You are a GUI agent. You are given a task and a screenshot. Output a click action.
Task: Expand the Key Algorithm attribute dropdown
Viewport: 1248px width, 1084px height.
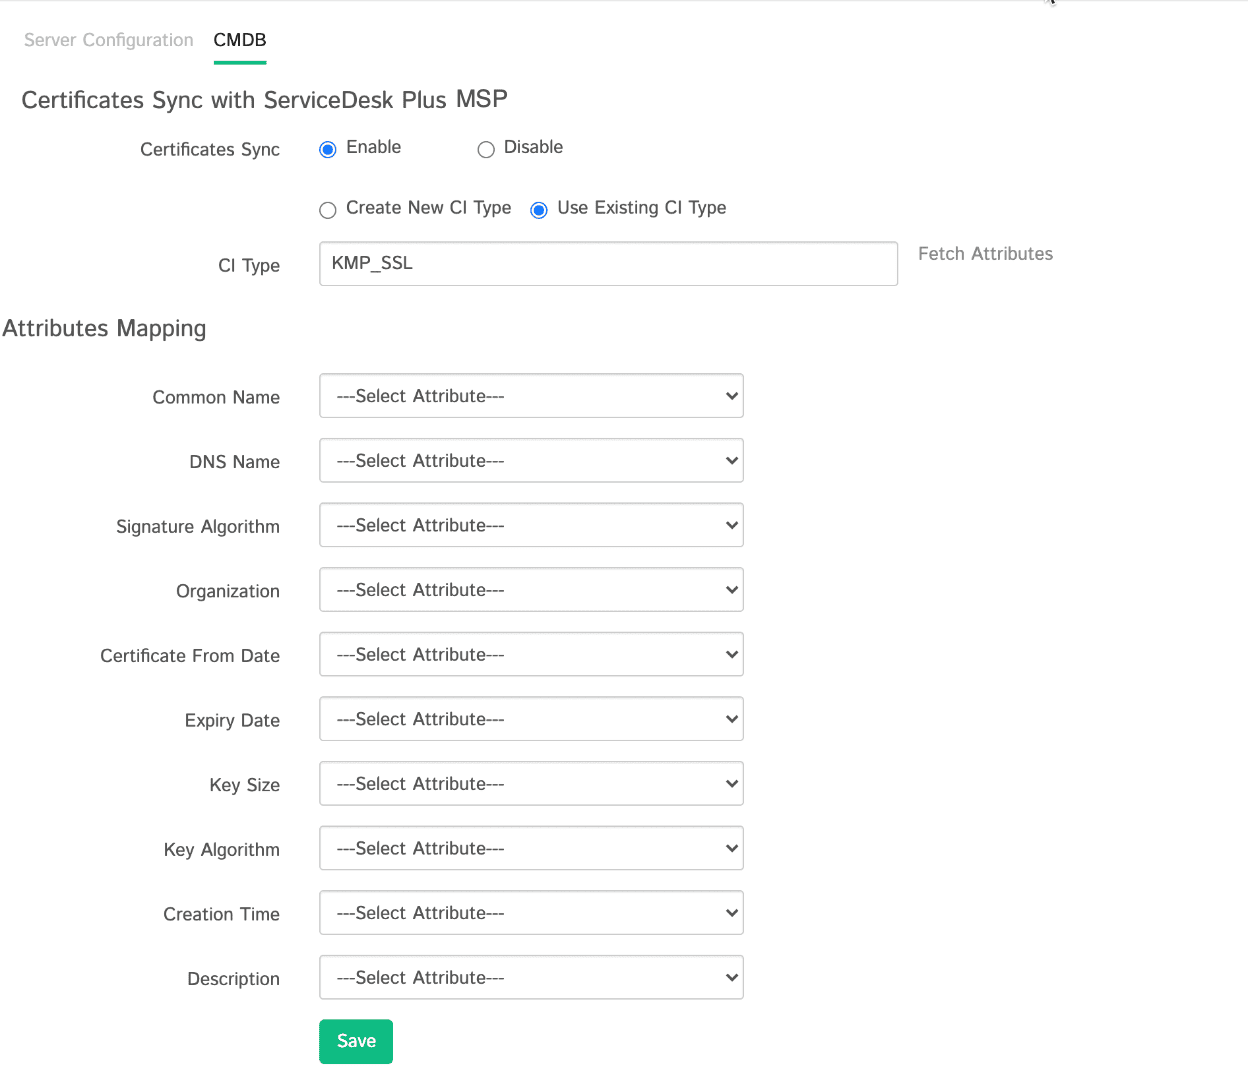tap(531, 848)
